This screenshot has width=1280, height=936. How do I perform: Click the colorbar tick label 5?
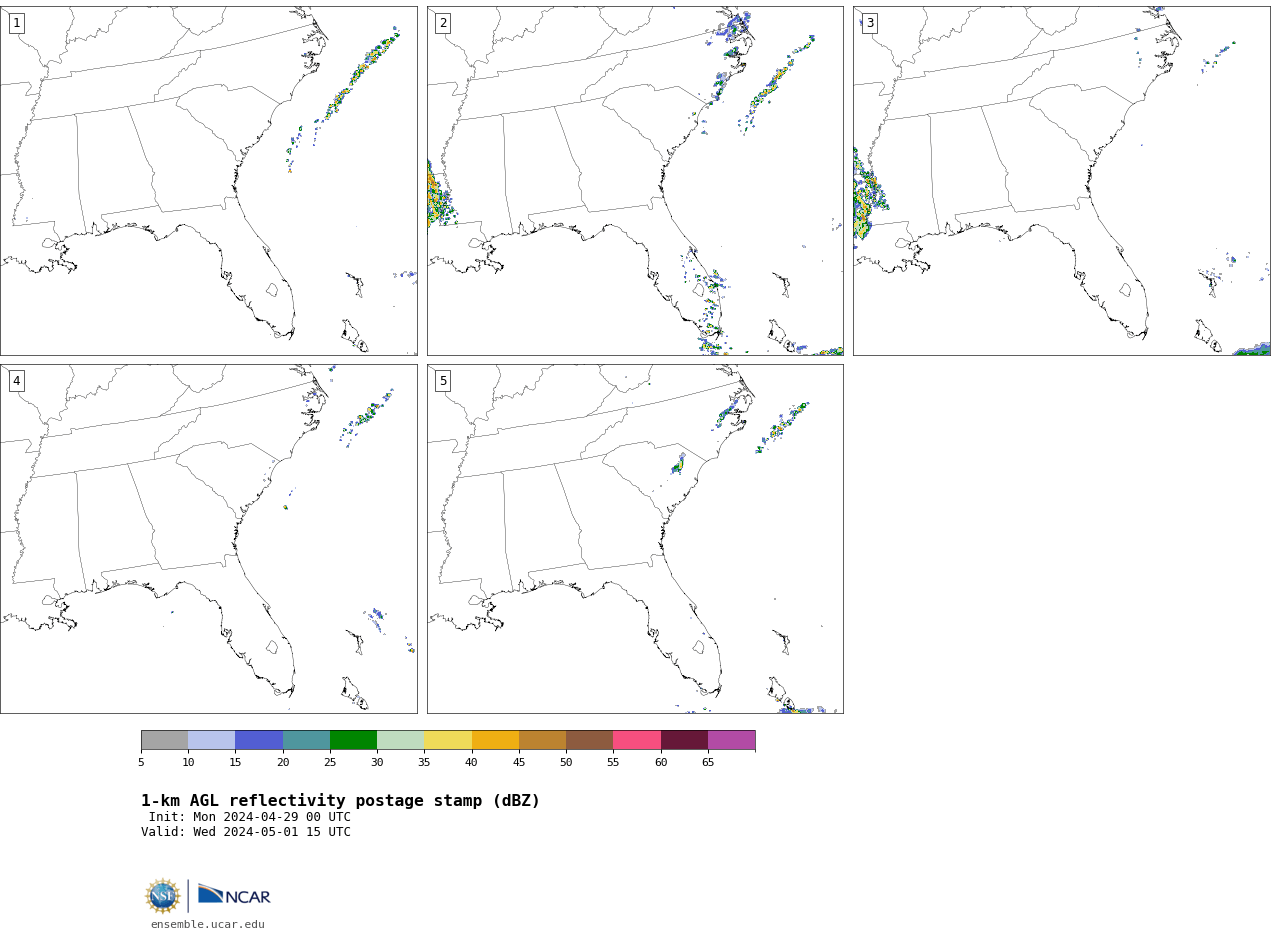(141, 762)
